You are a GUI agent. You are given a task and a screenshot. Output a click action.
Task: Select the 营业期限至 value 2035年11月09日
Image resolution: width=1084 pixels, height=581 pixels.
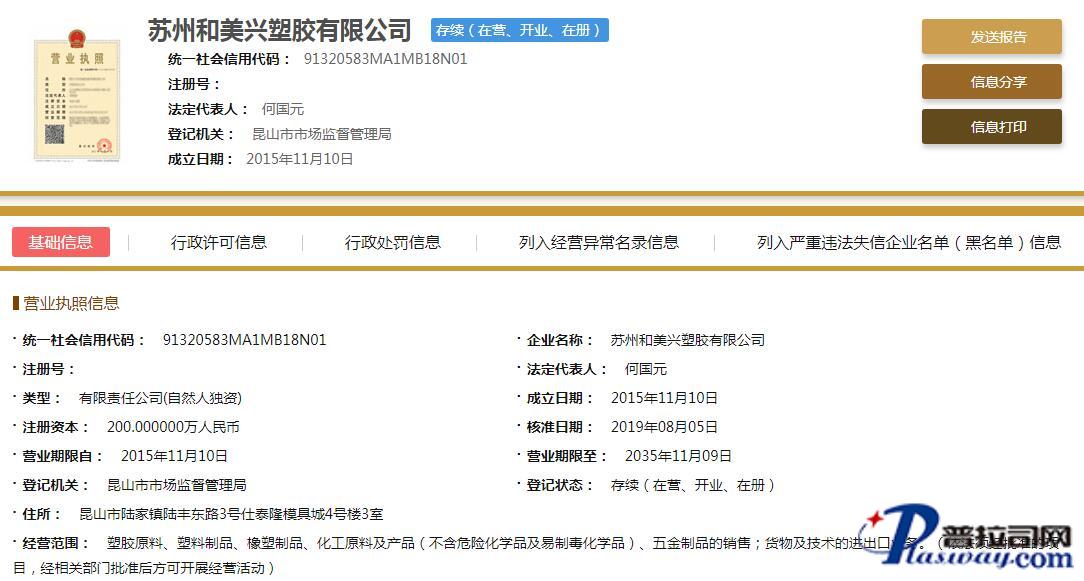(x=678, y=456)
